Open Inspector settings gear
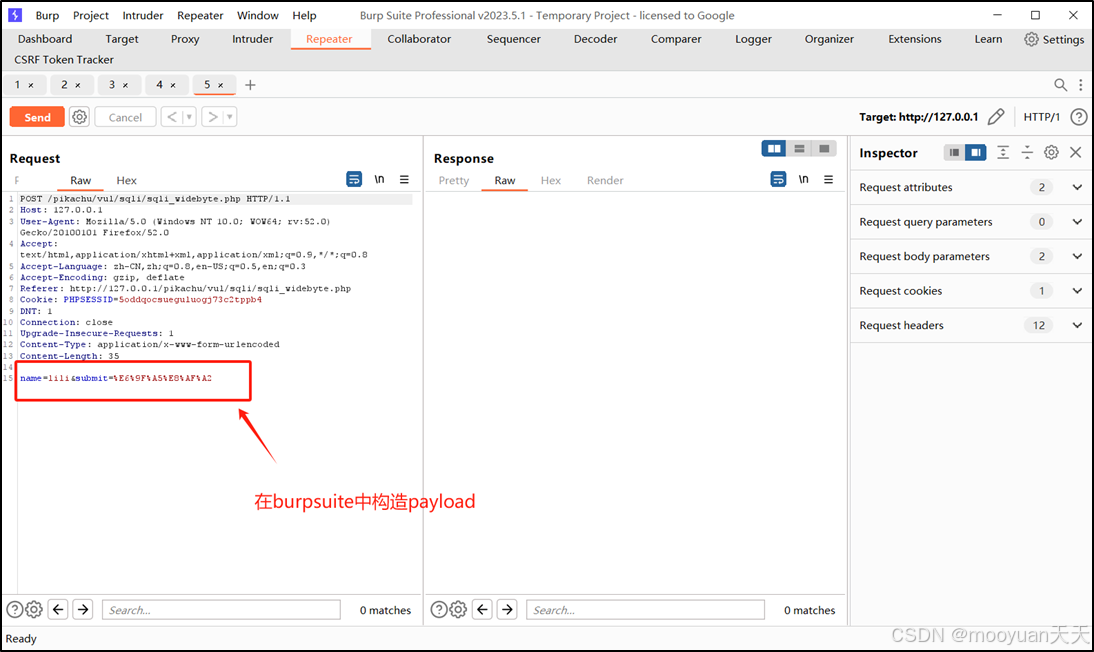This screenshot has width=1094, height=652. coord(1051,152)
